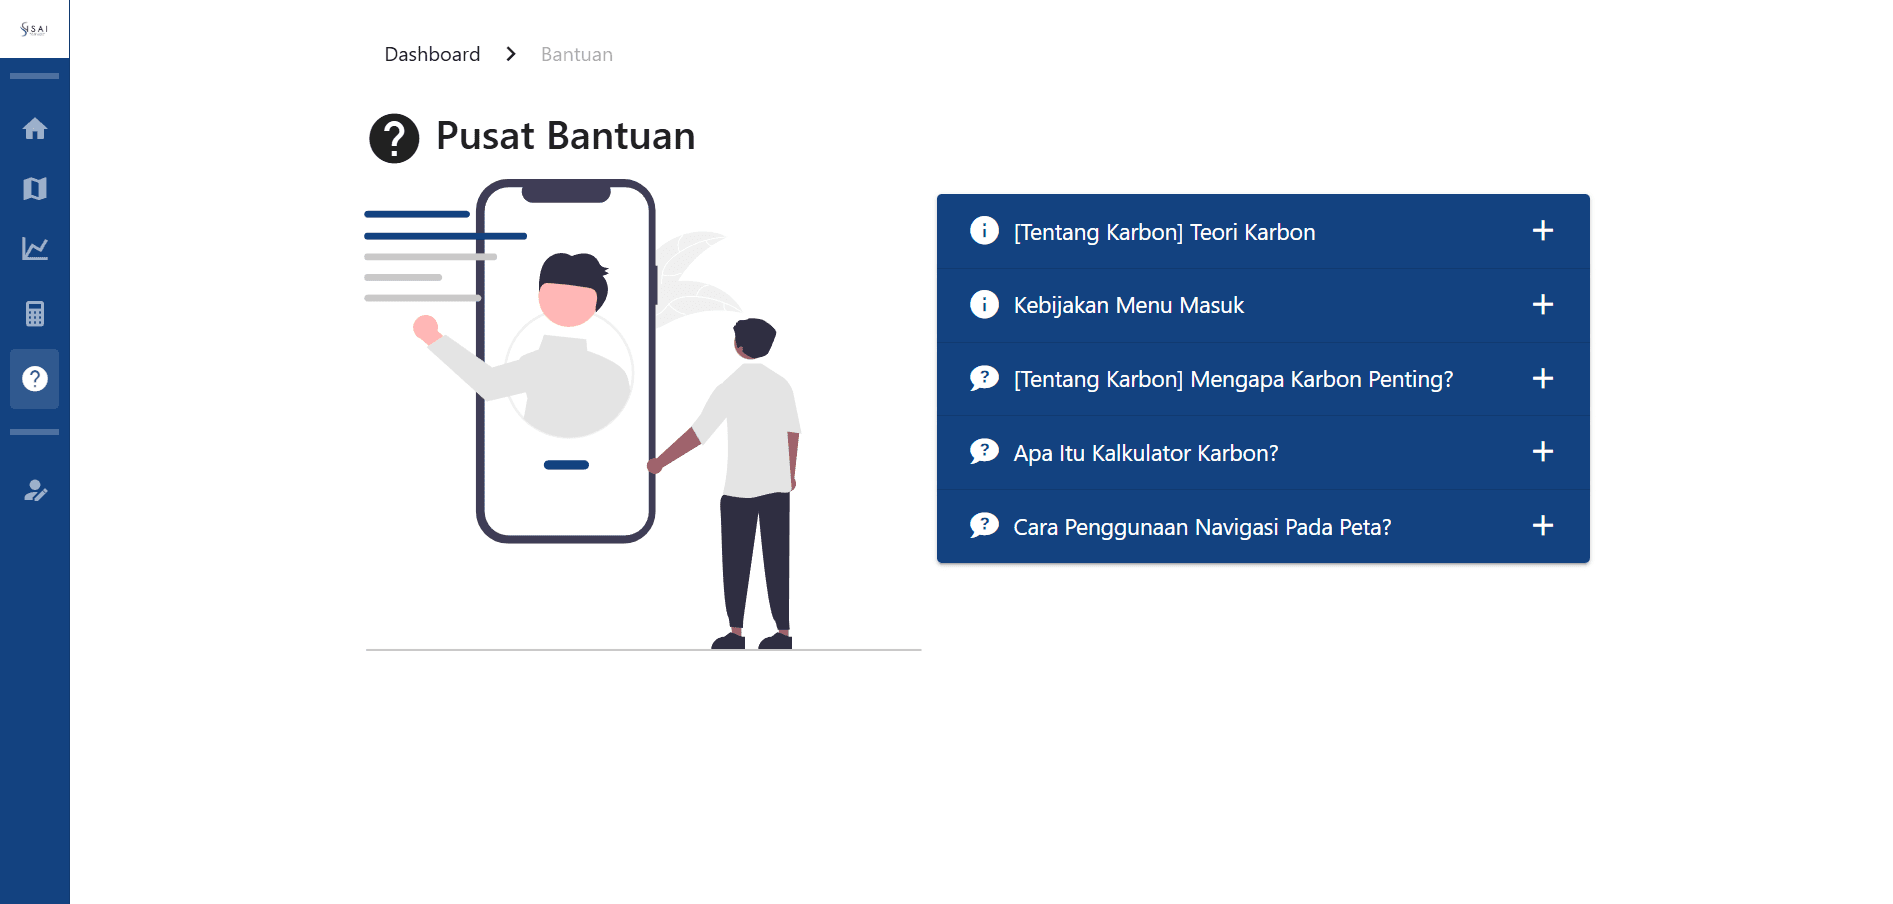Click info icon beside Kebijakan Menu Masuk
Image resolution: width=1893 pixels, height=904 pixels.
pyautogui.click(x=984, y=304)
